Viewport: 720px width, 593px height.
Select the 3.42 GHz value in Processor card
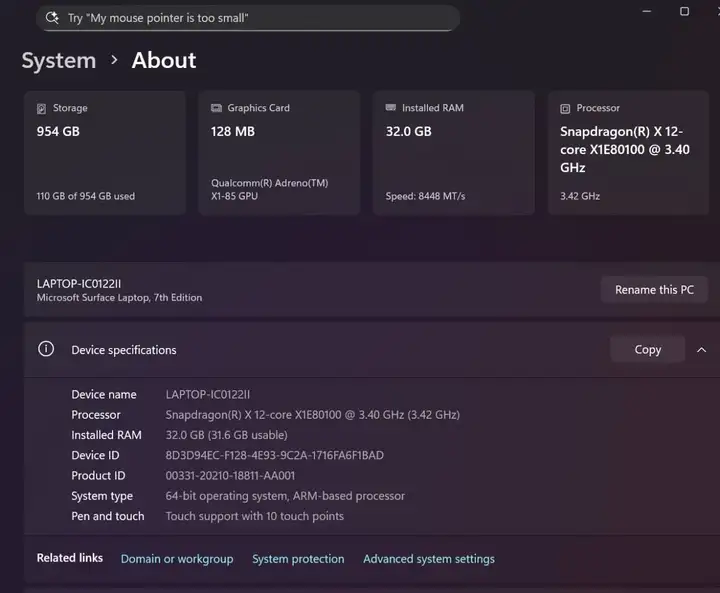[x=580, y=196]
